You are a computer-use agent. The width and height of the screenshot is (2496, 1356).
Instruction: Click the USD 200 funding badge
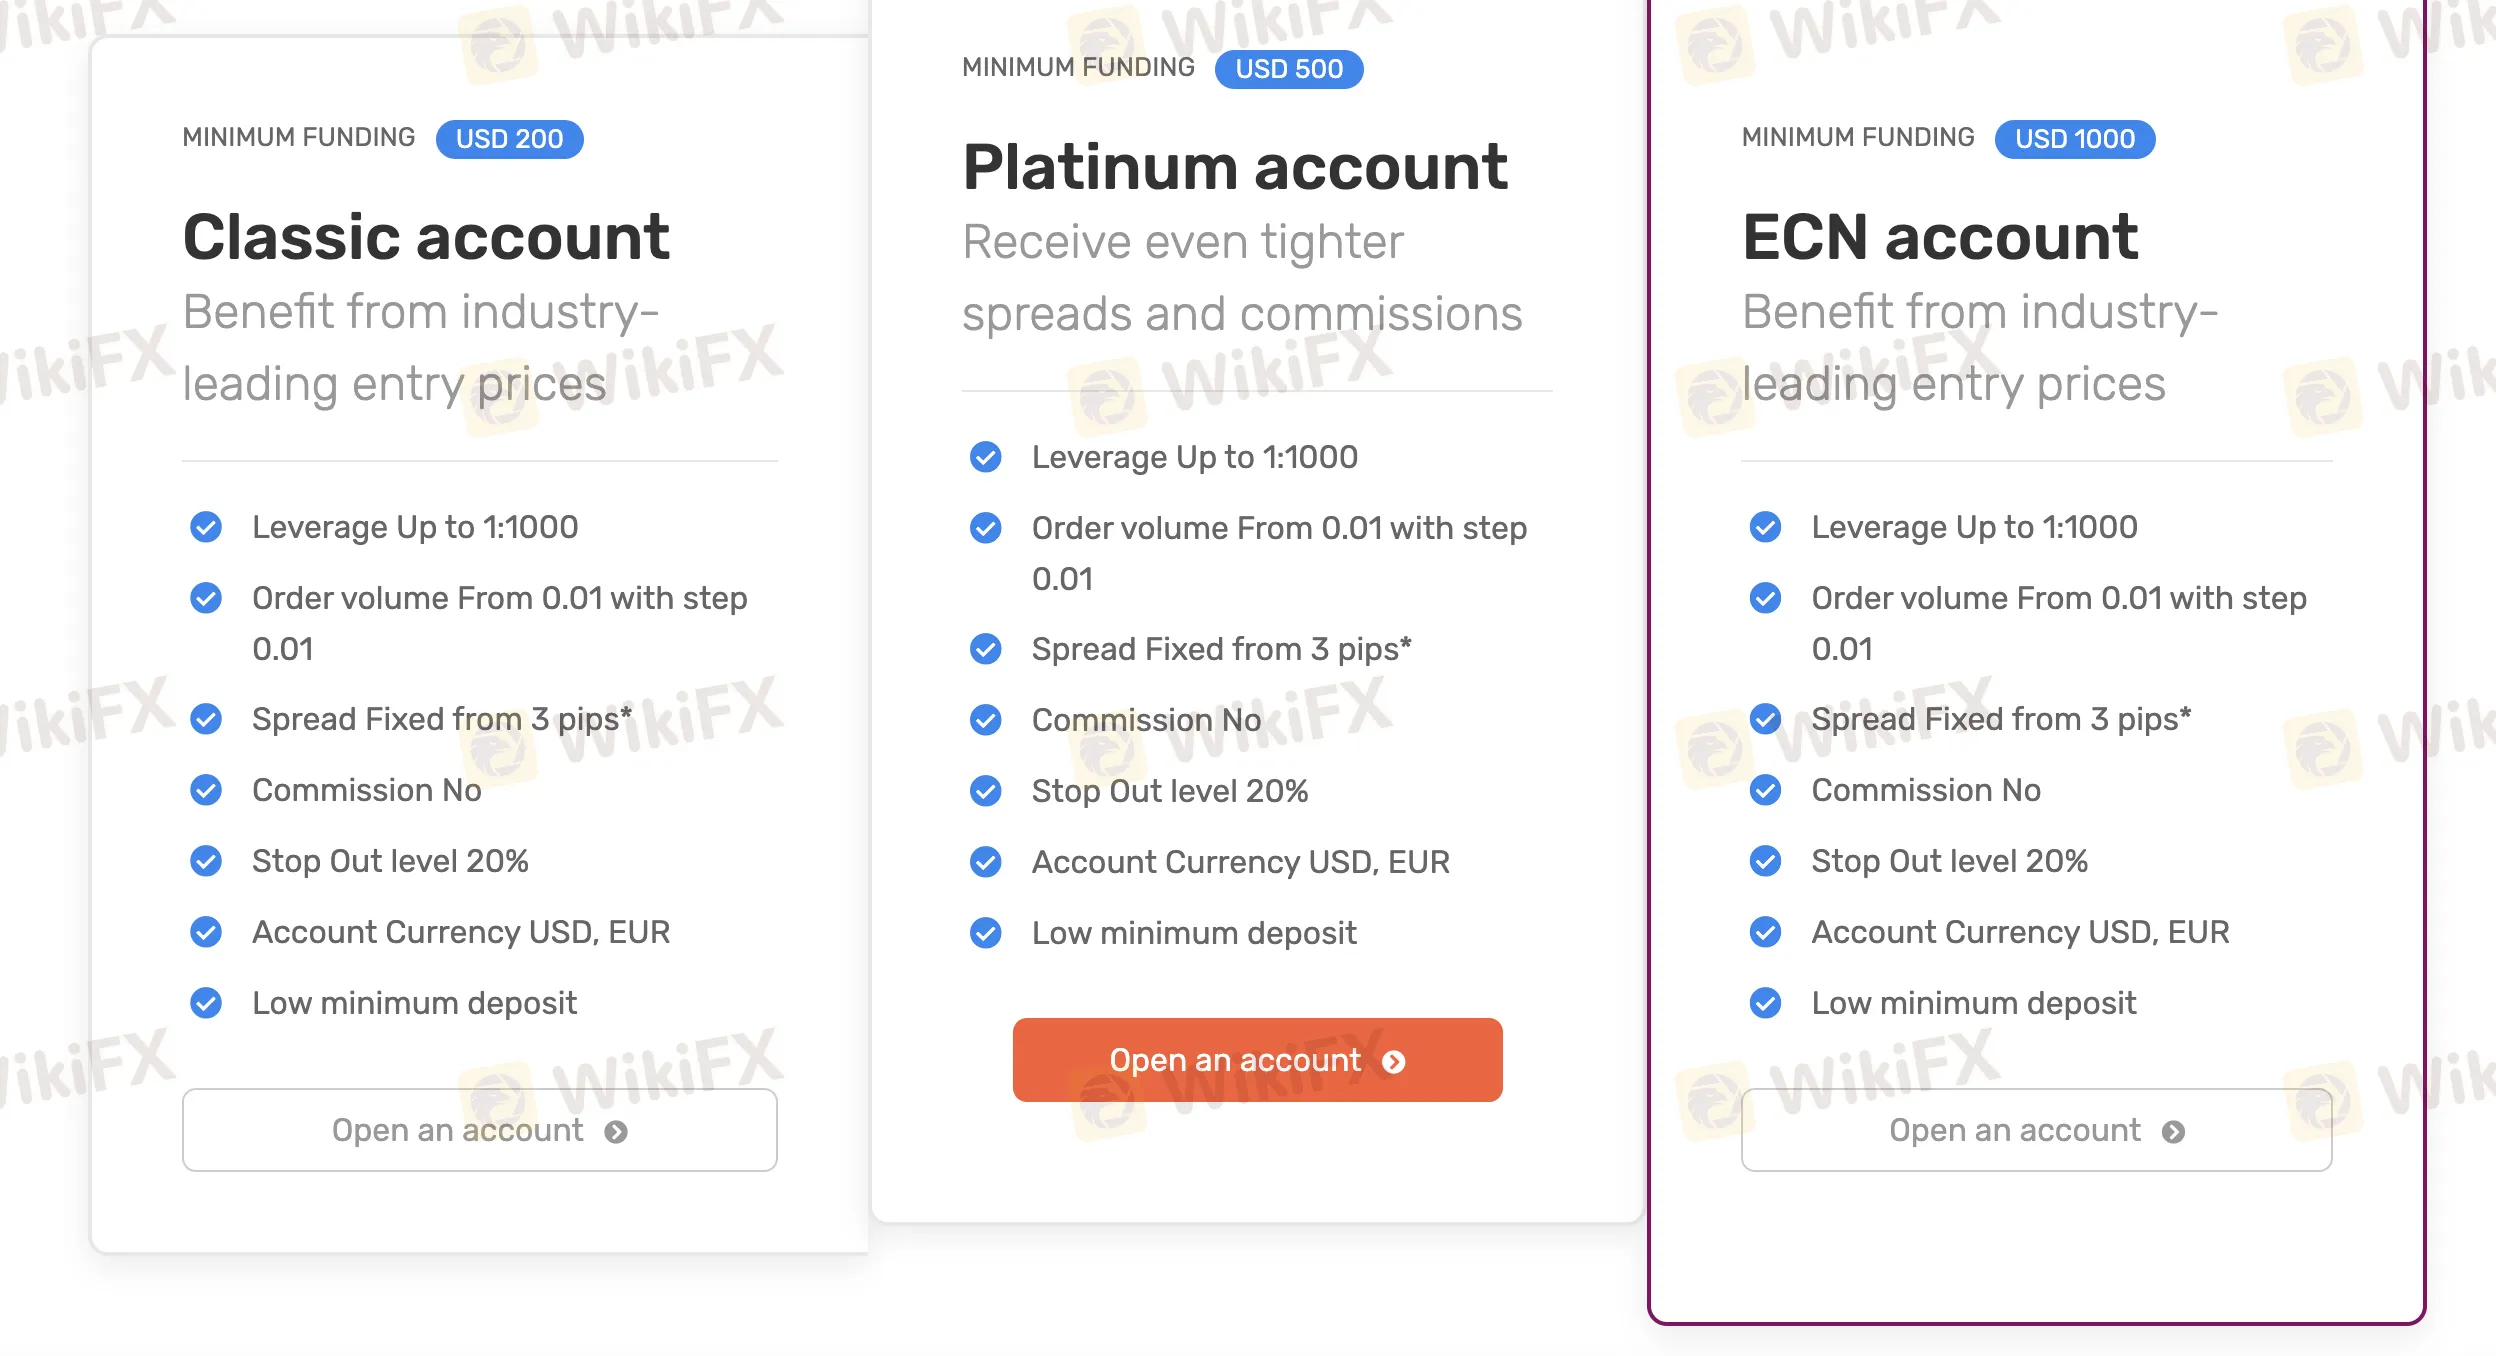point(509,139)
